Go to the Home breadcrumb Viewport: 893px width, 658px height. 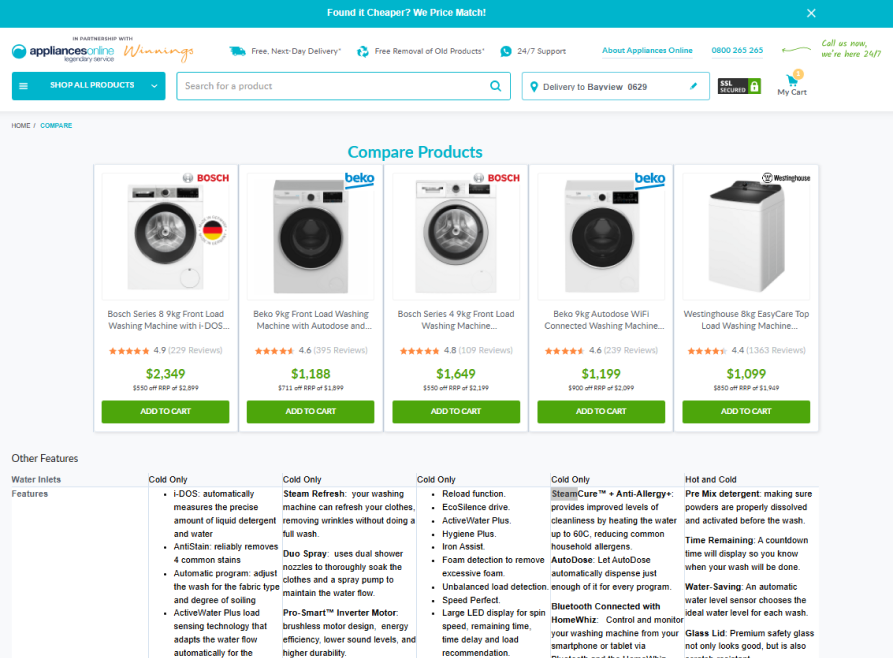pos(21,125)
